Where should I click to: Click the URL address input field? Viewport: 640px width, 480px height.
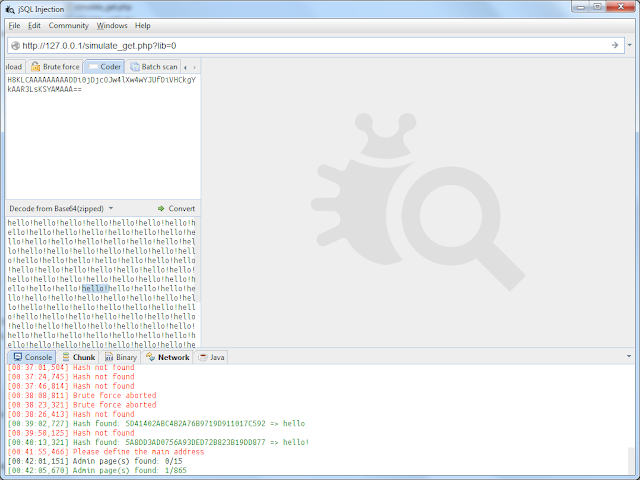pos(314,45)
